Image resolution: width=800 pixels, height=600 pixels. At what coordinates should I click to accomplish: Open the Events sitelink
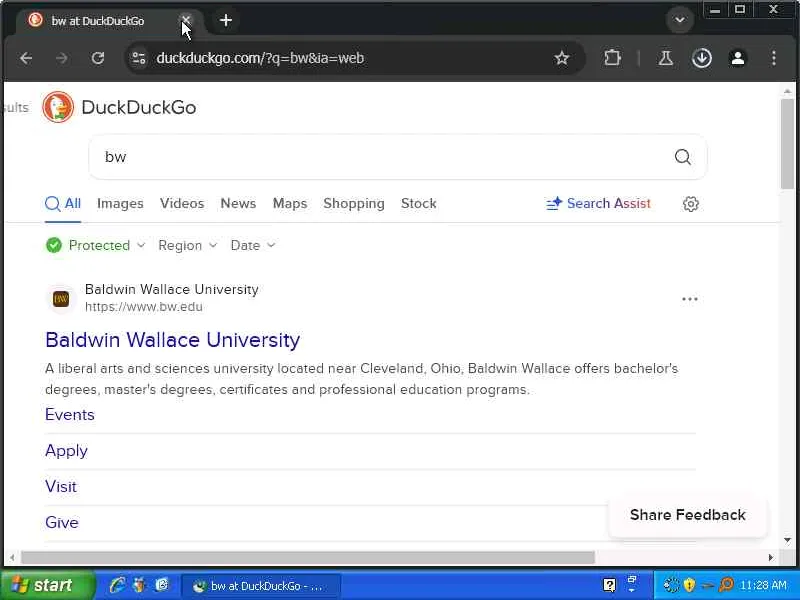pos(70,415)
